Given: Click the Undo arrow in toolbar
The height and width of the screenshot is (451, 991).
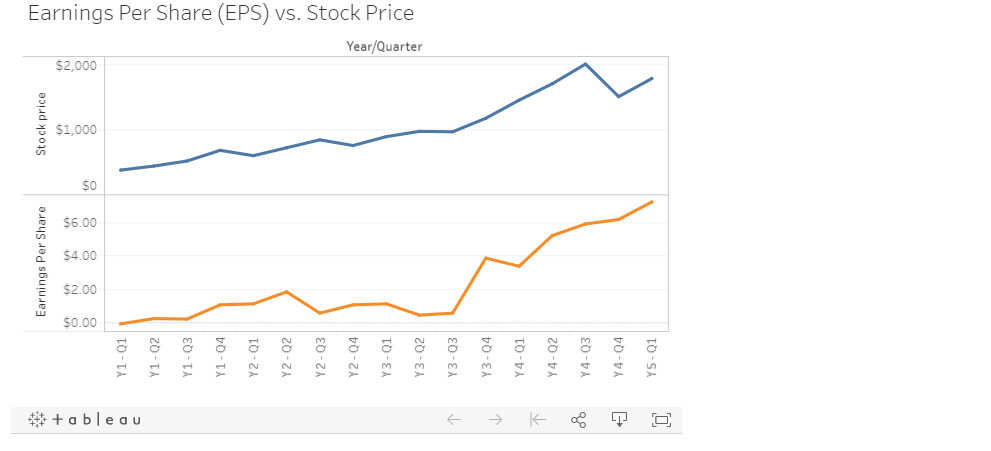Looking at the screenshot, I should [x=454, y=420].
